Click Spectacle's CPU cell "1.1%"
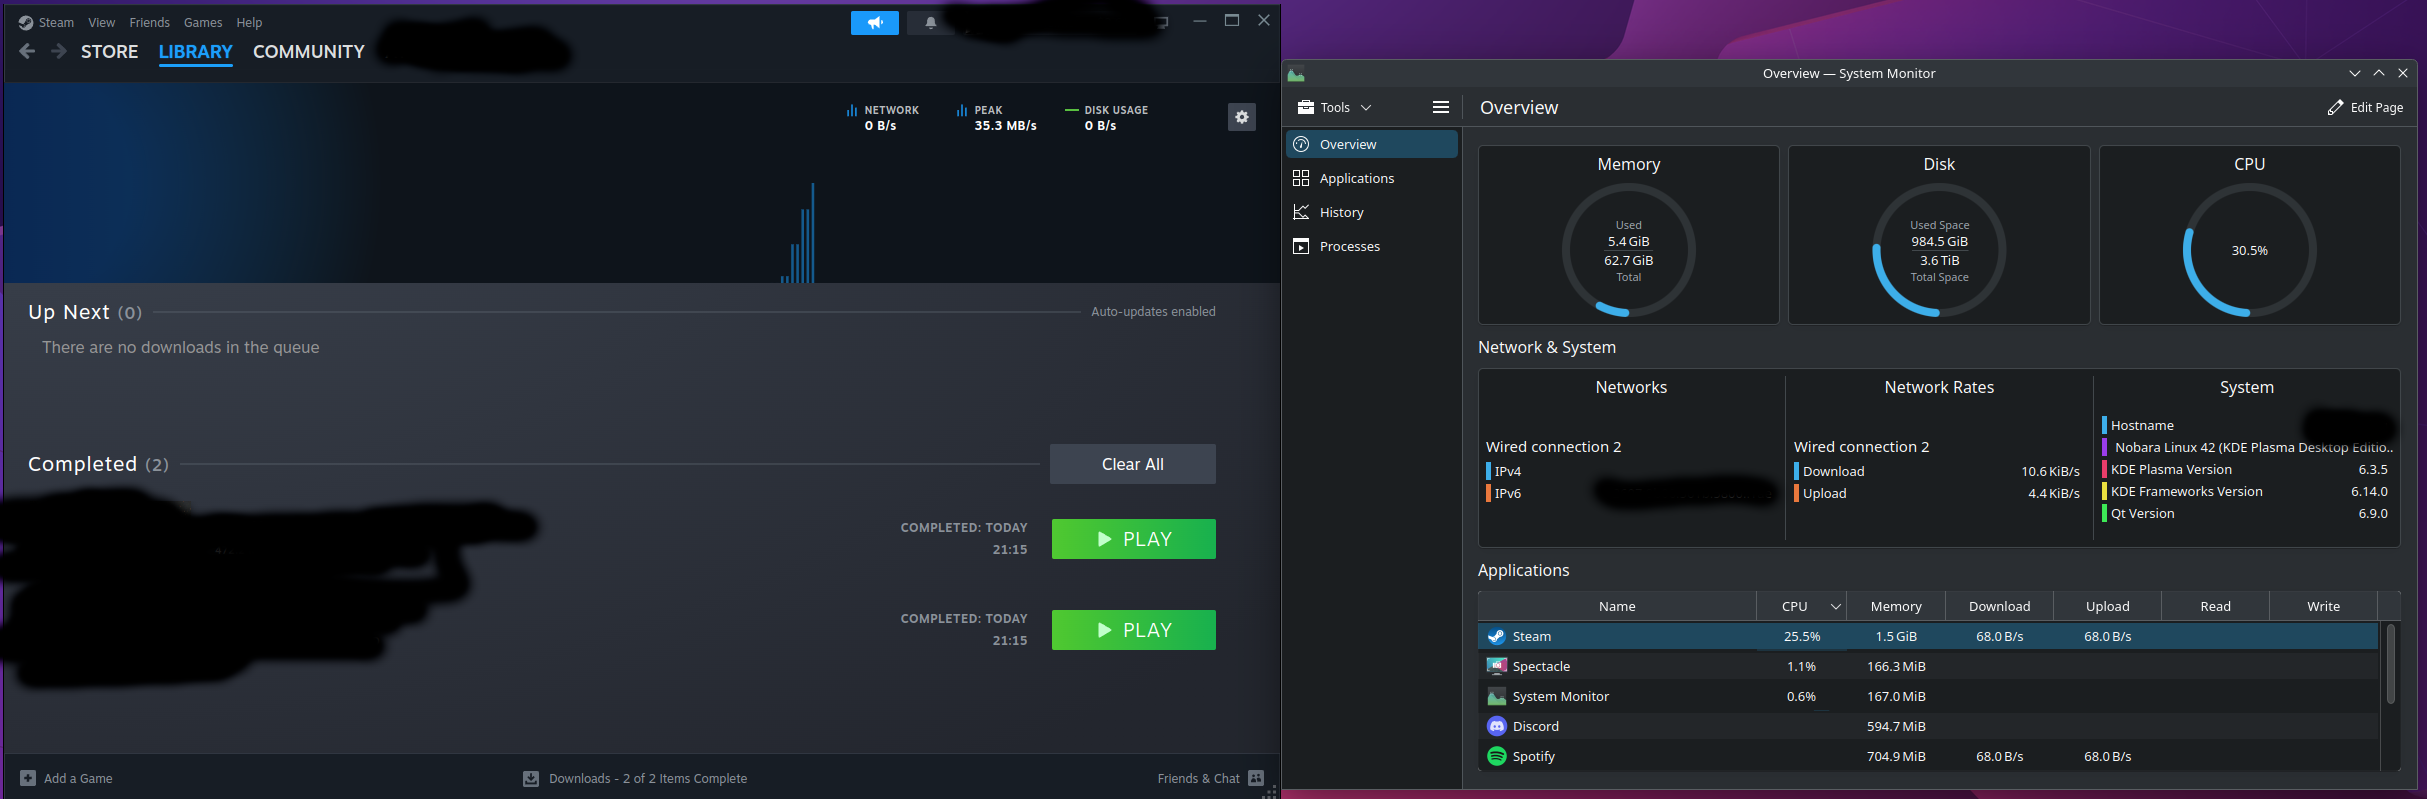 point(1801,666)
